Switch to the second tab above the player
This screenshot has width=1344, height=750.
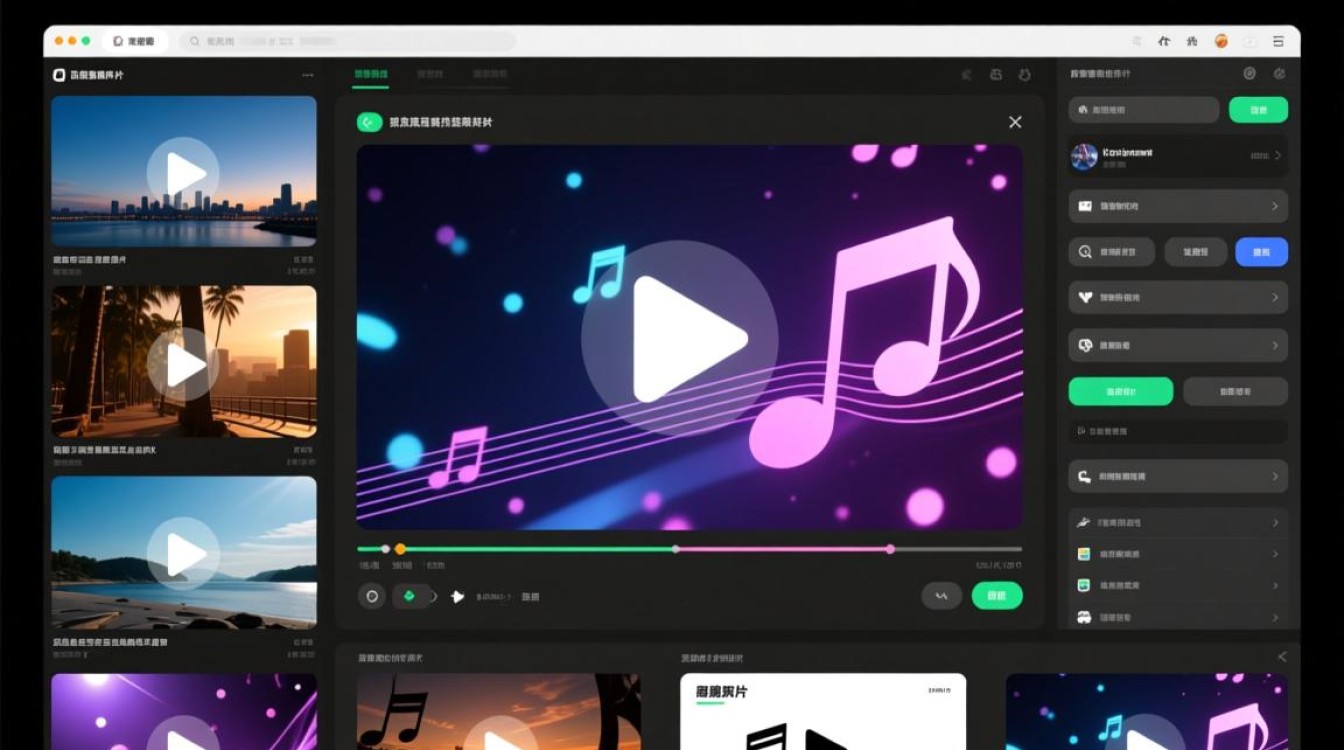(x=430, y=75)
